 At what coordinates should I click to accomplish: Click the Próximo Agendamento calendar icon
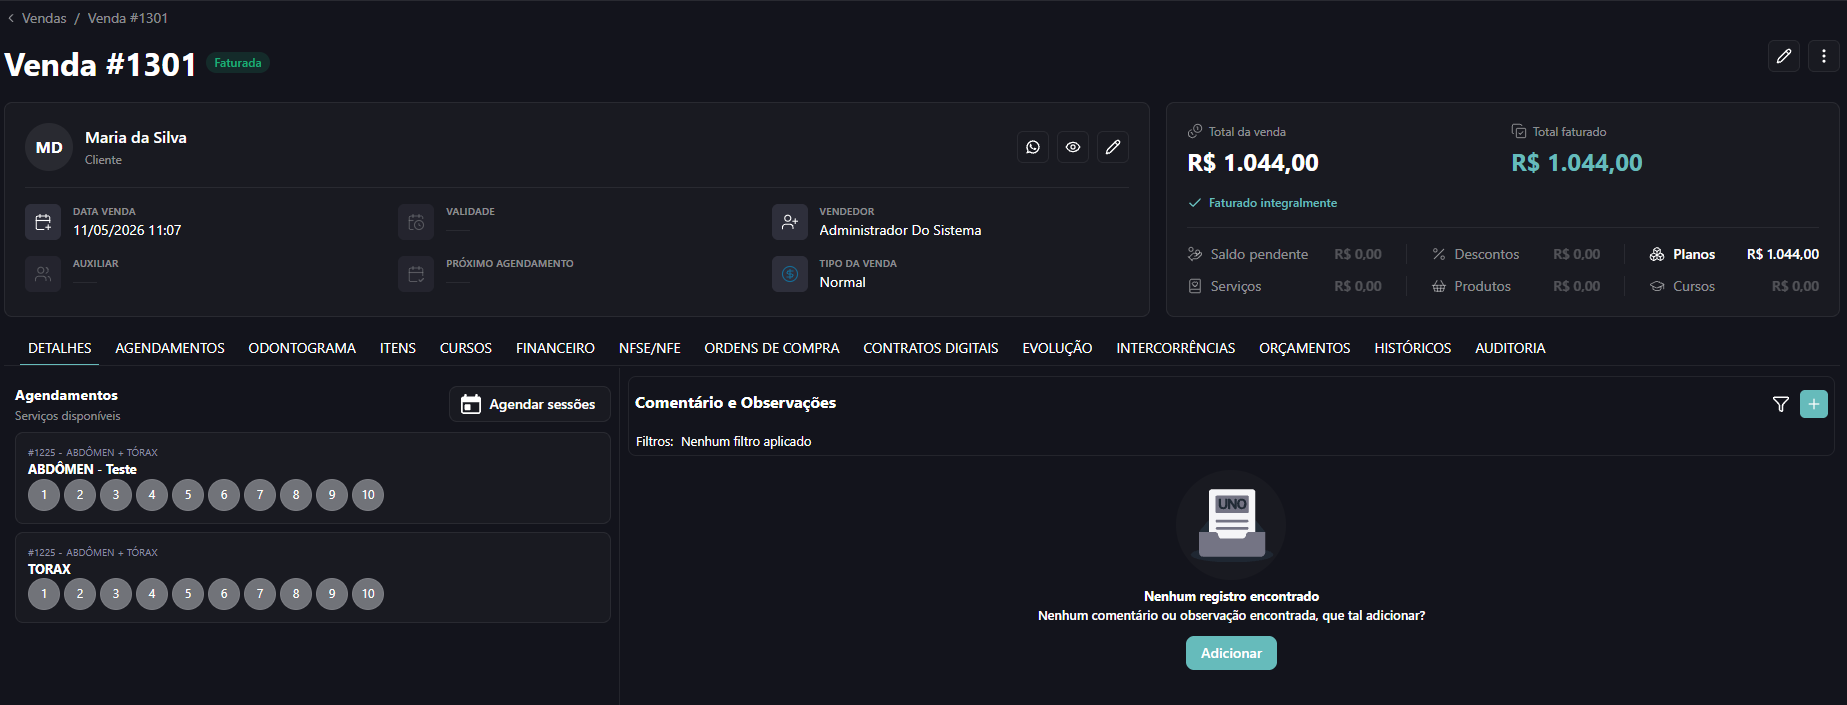tap(416, 274)
